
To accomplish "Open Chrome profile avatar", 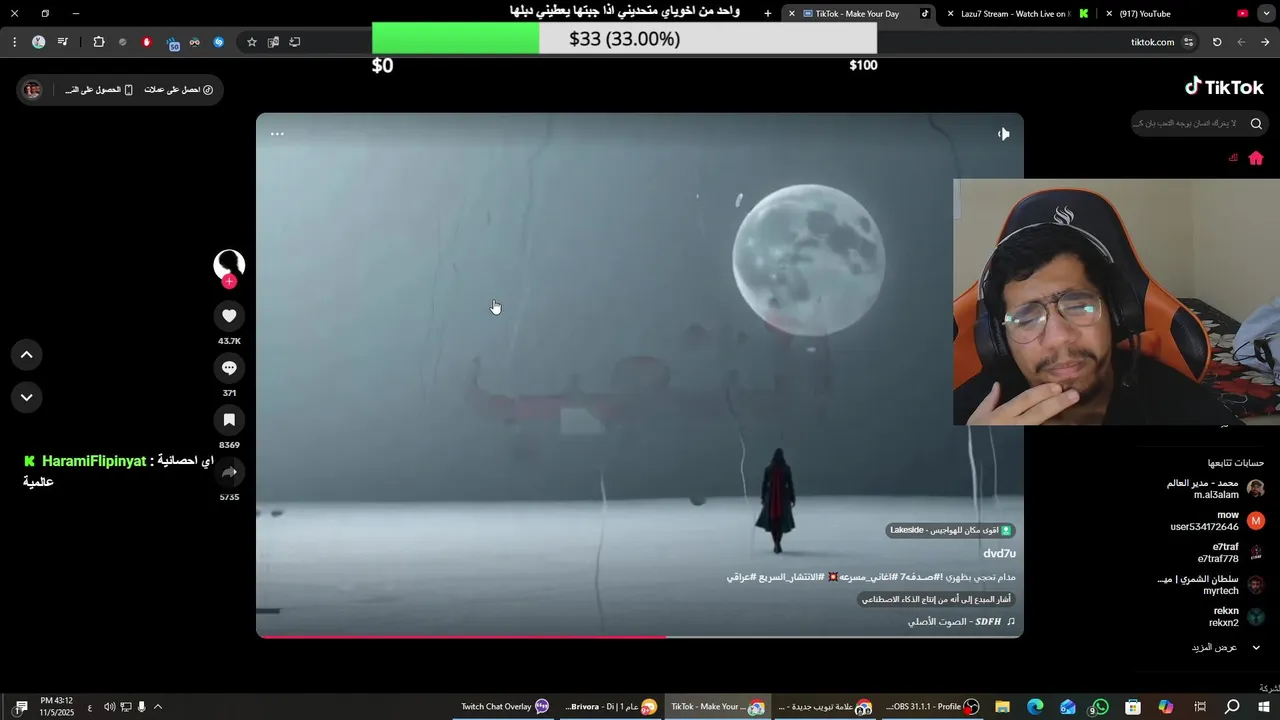I will (38, 42).
